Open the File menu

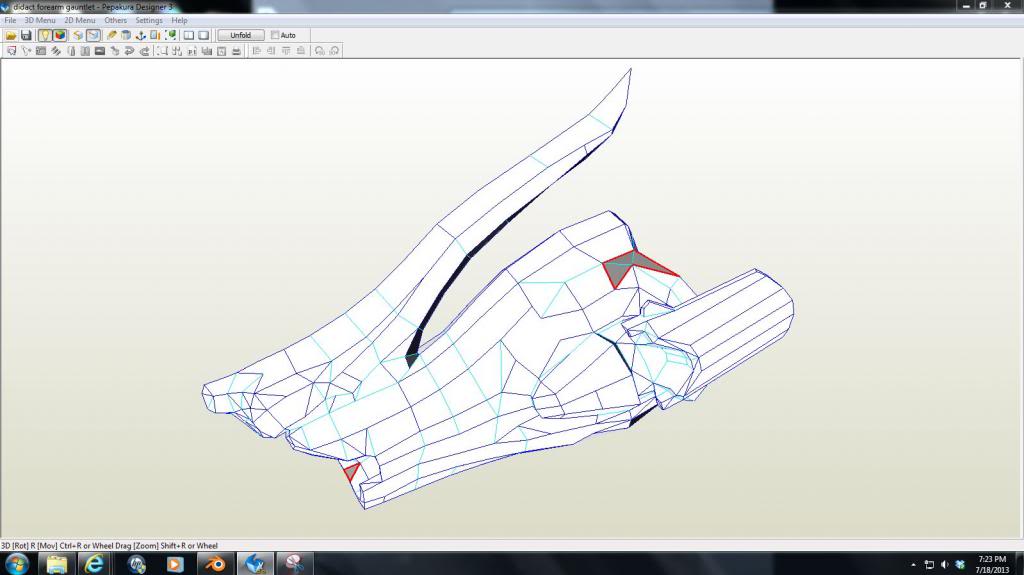click(10, 20)
